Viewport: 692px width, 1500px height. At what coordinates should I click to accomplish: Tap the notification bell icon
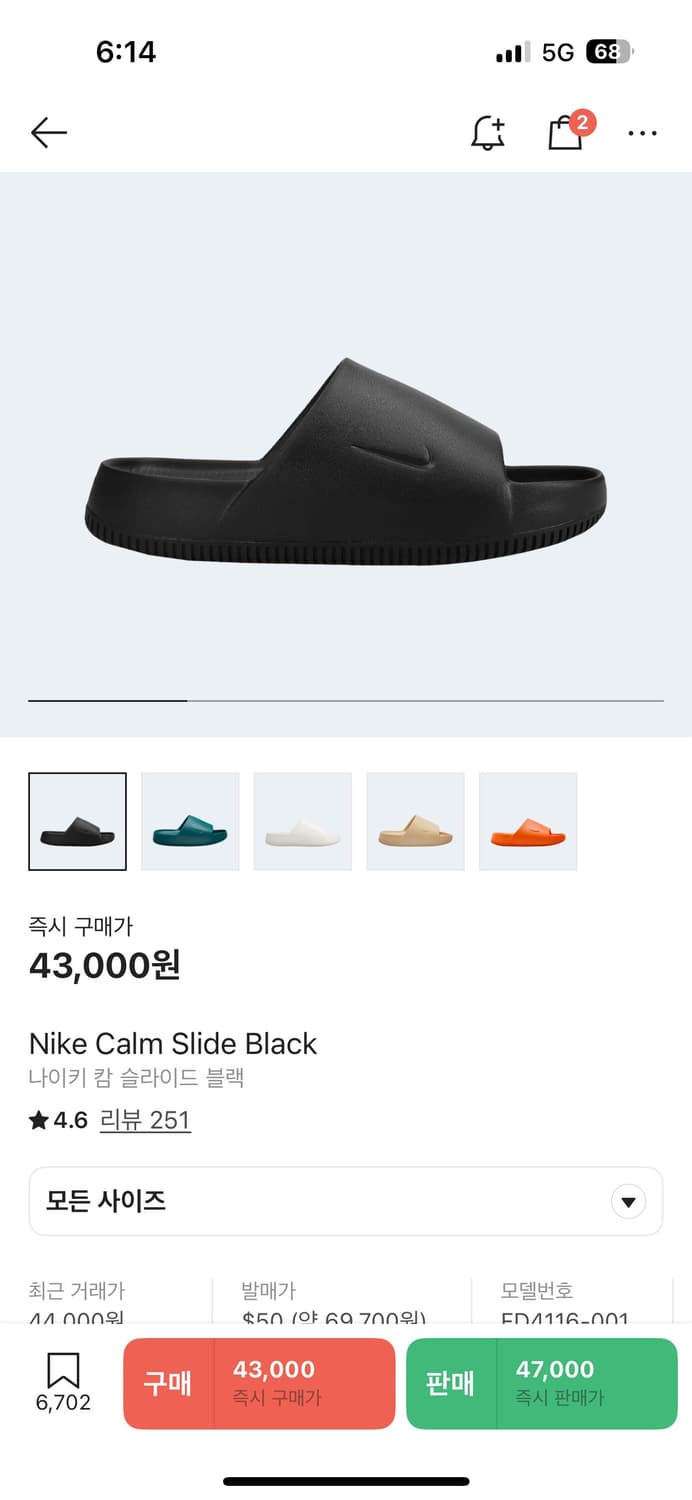[488, 132]
